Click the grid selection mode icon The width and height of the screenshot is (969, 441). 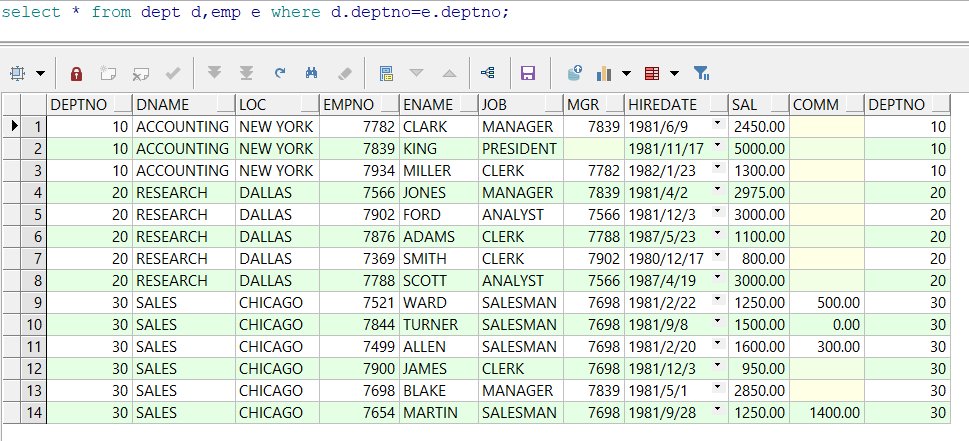click(x=17, y=74)
